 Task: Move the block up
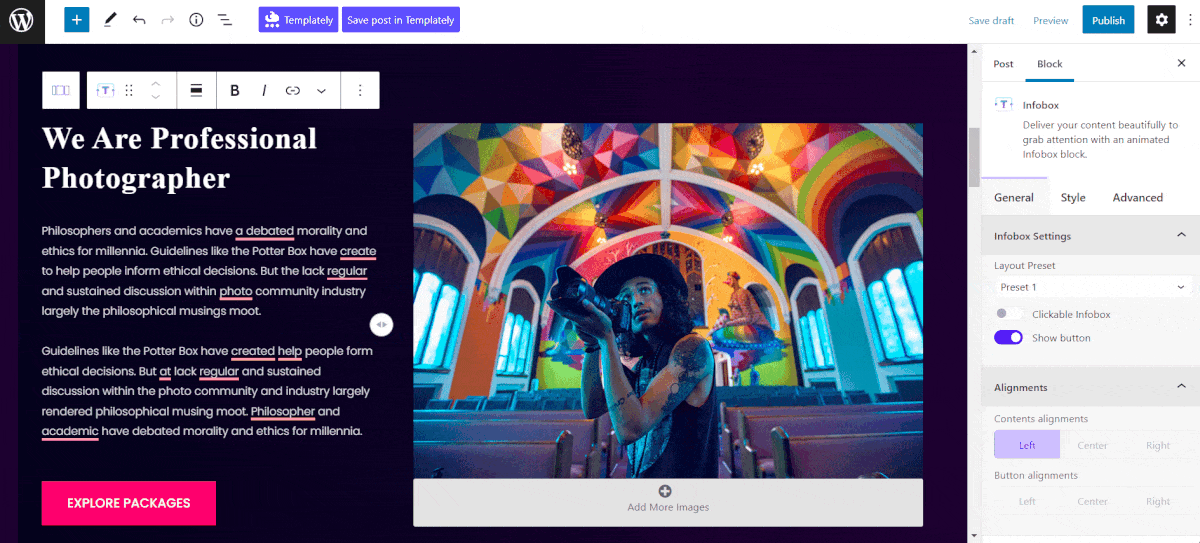(x=156, y=84)
